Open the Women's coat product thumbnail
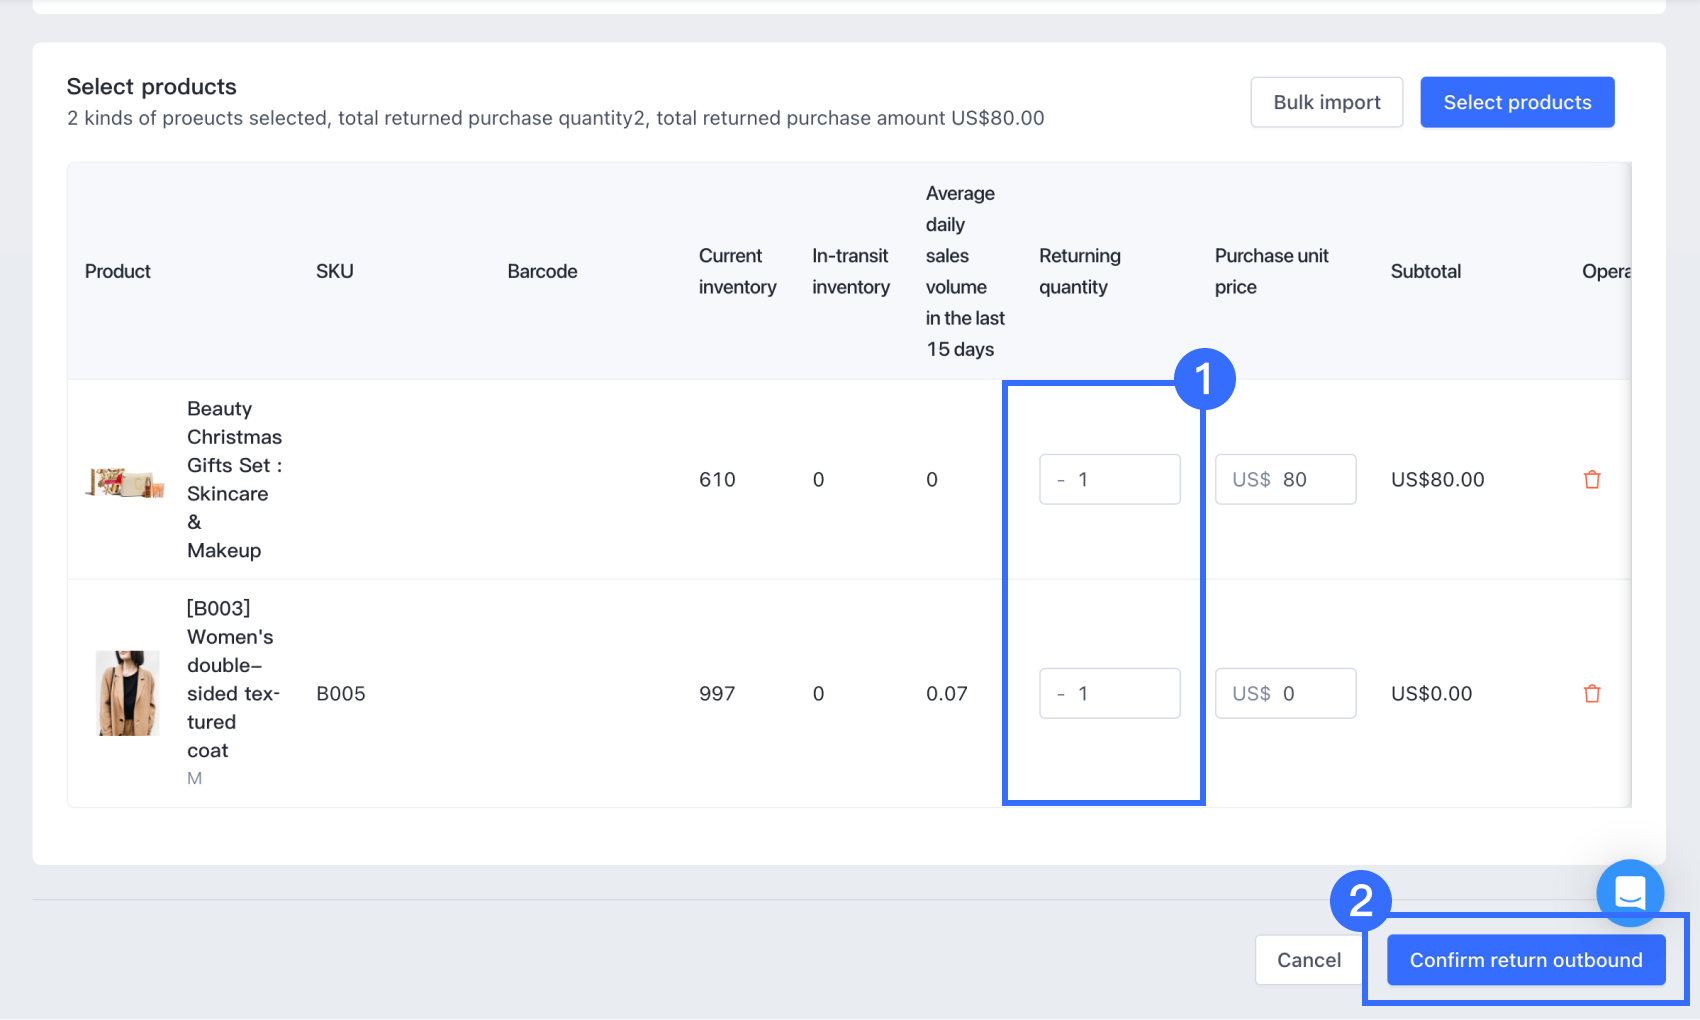This screenshot has width=1700, height=1020. 127,693
